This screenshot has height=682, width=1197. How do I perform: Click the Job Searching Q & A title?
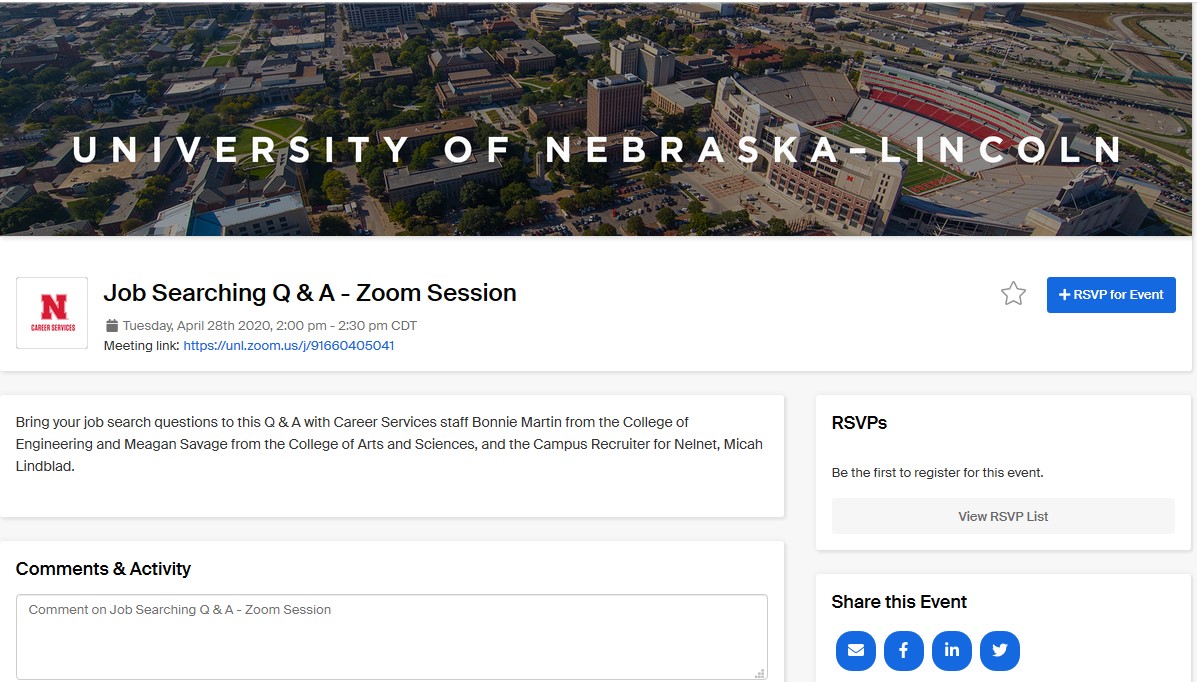click(x=310, y=293)
